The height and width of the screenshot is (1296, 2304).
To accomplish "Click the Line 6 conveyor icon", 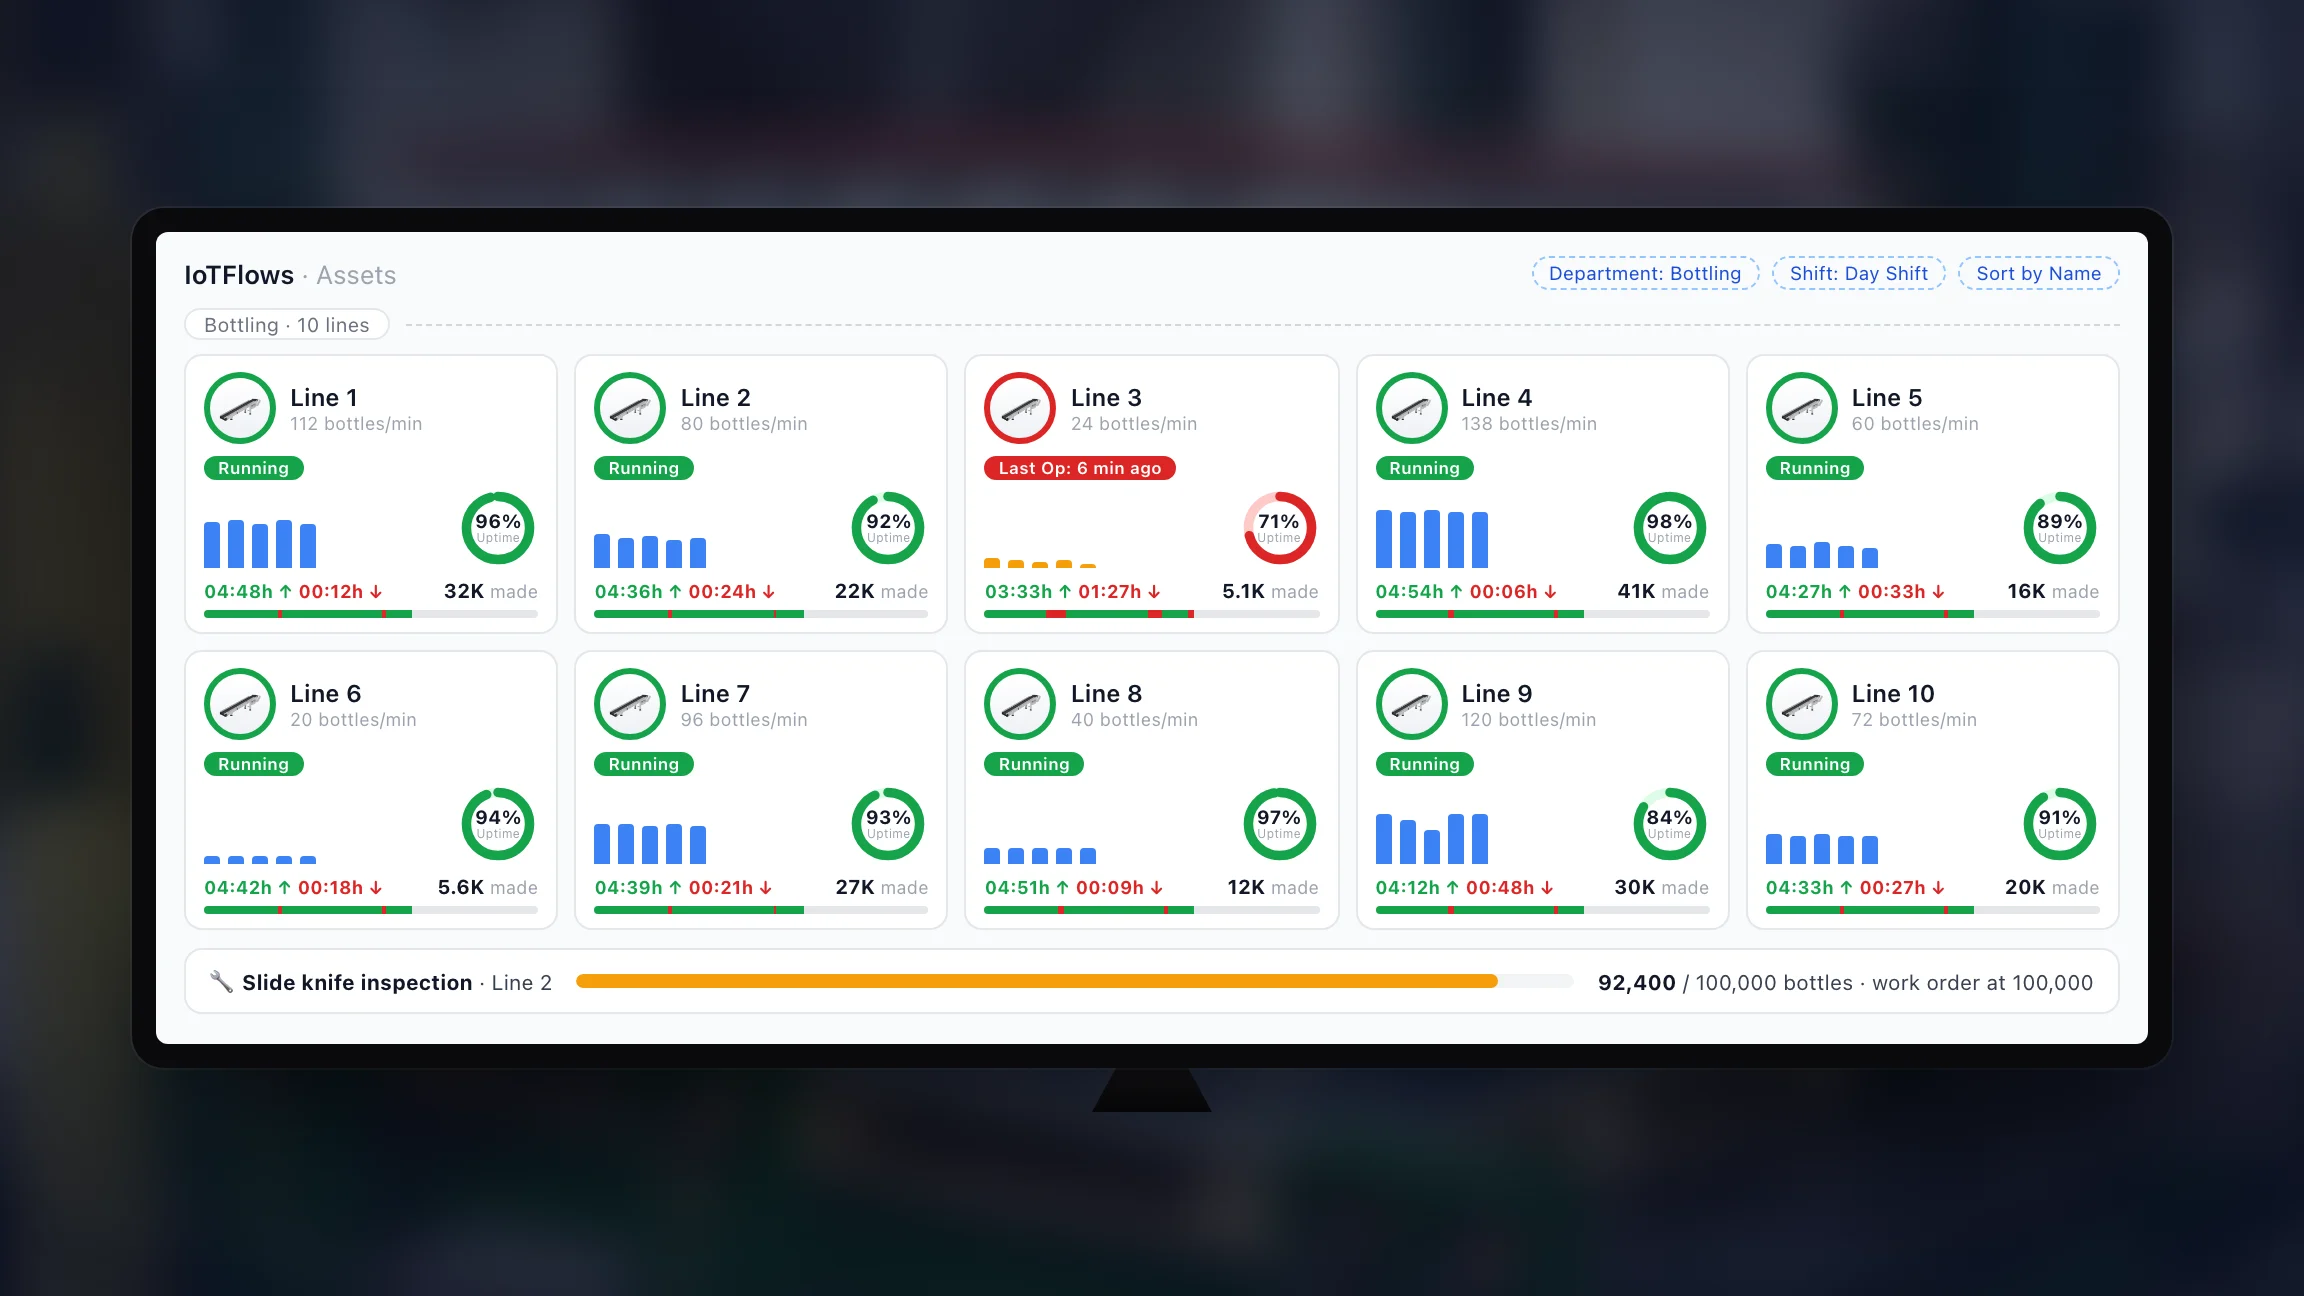I will [240, 704].
